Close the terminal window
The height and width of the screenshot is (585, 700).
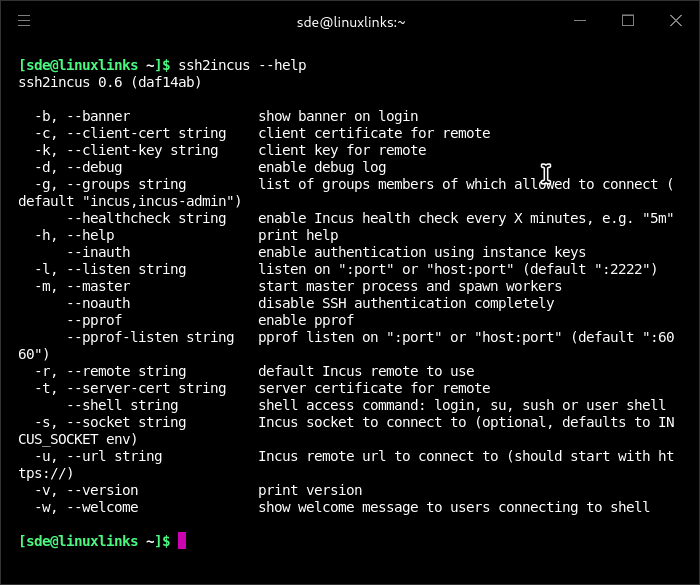pyautogui.click(x=674, y=20)
